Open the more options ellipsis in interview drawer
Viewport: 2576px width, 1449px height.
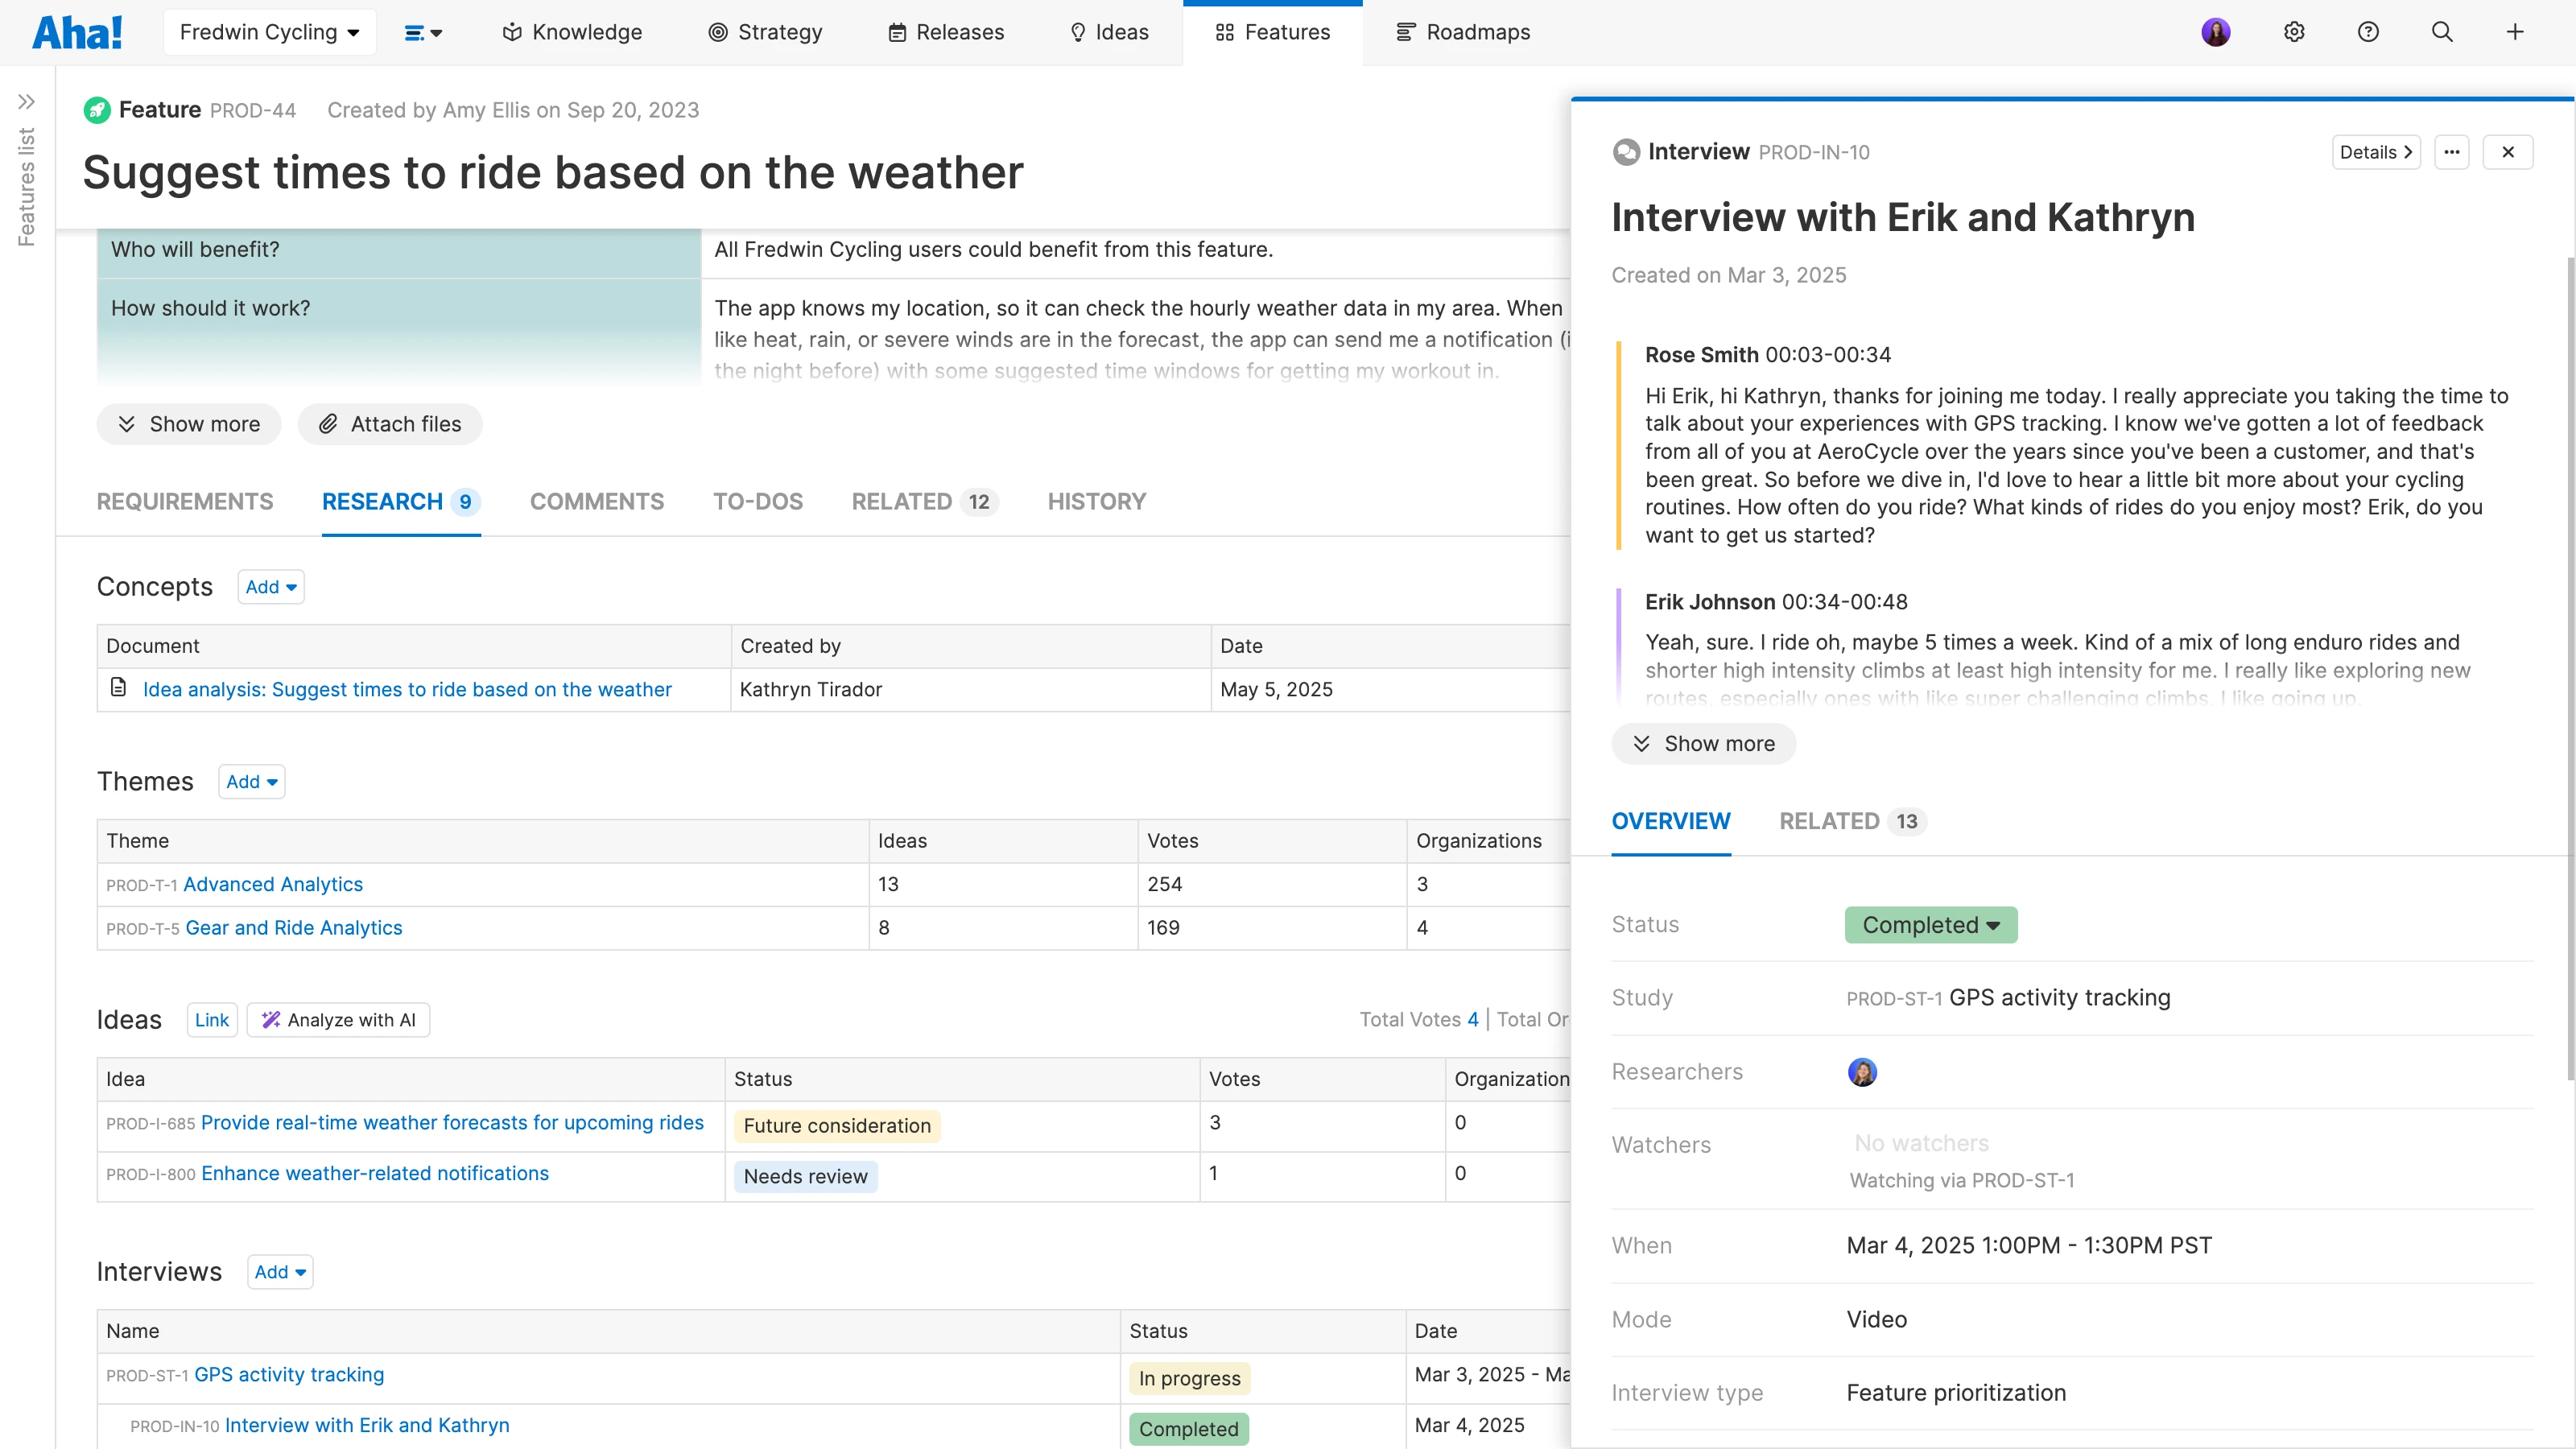coord(2452,152)
